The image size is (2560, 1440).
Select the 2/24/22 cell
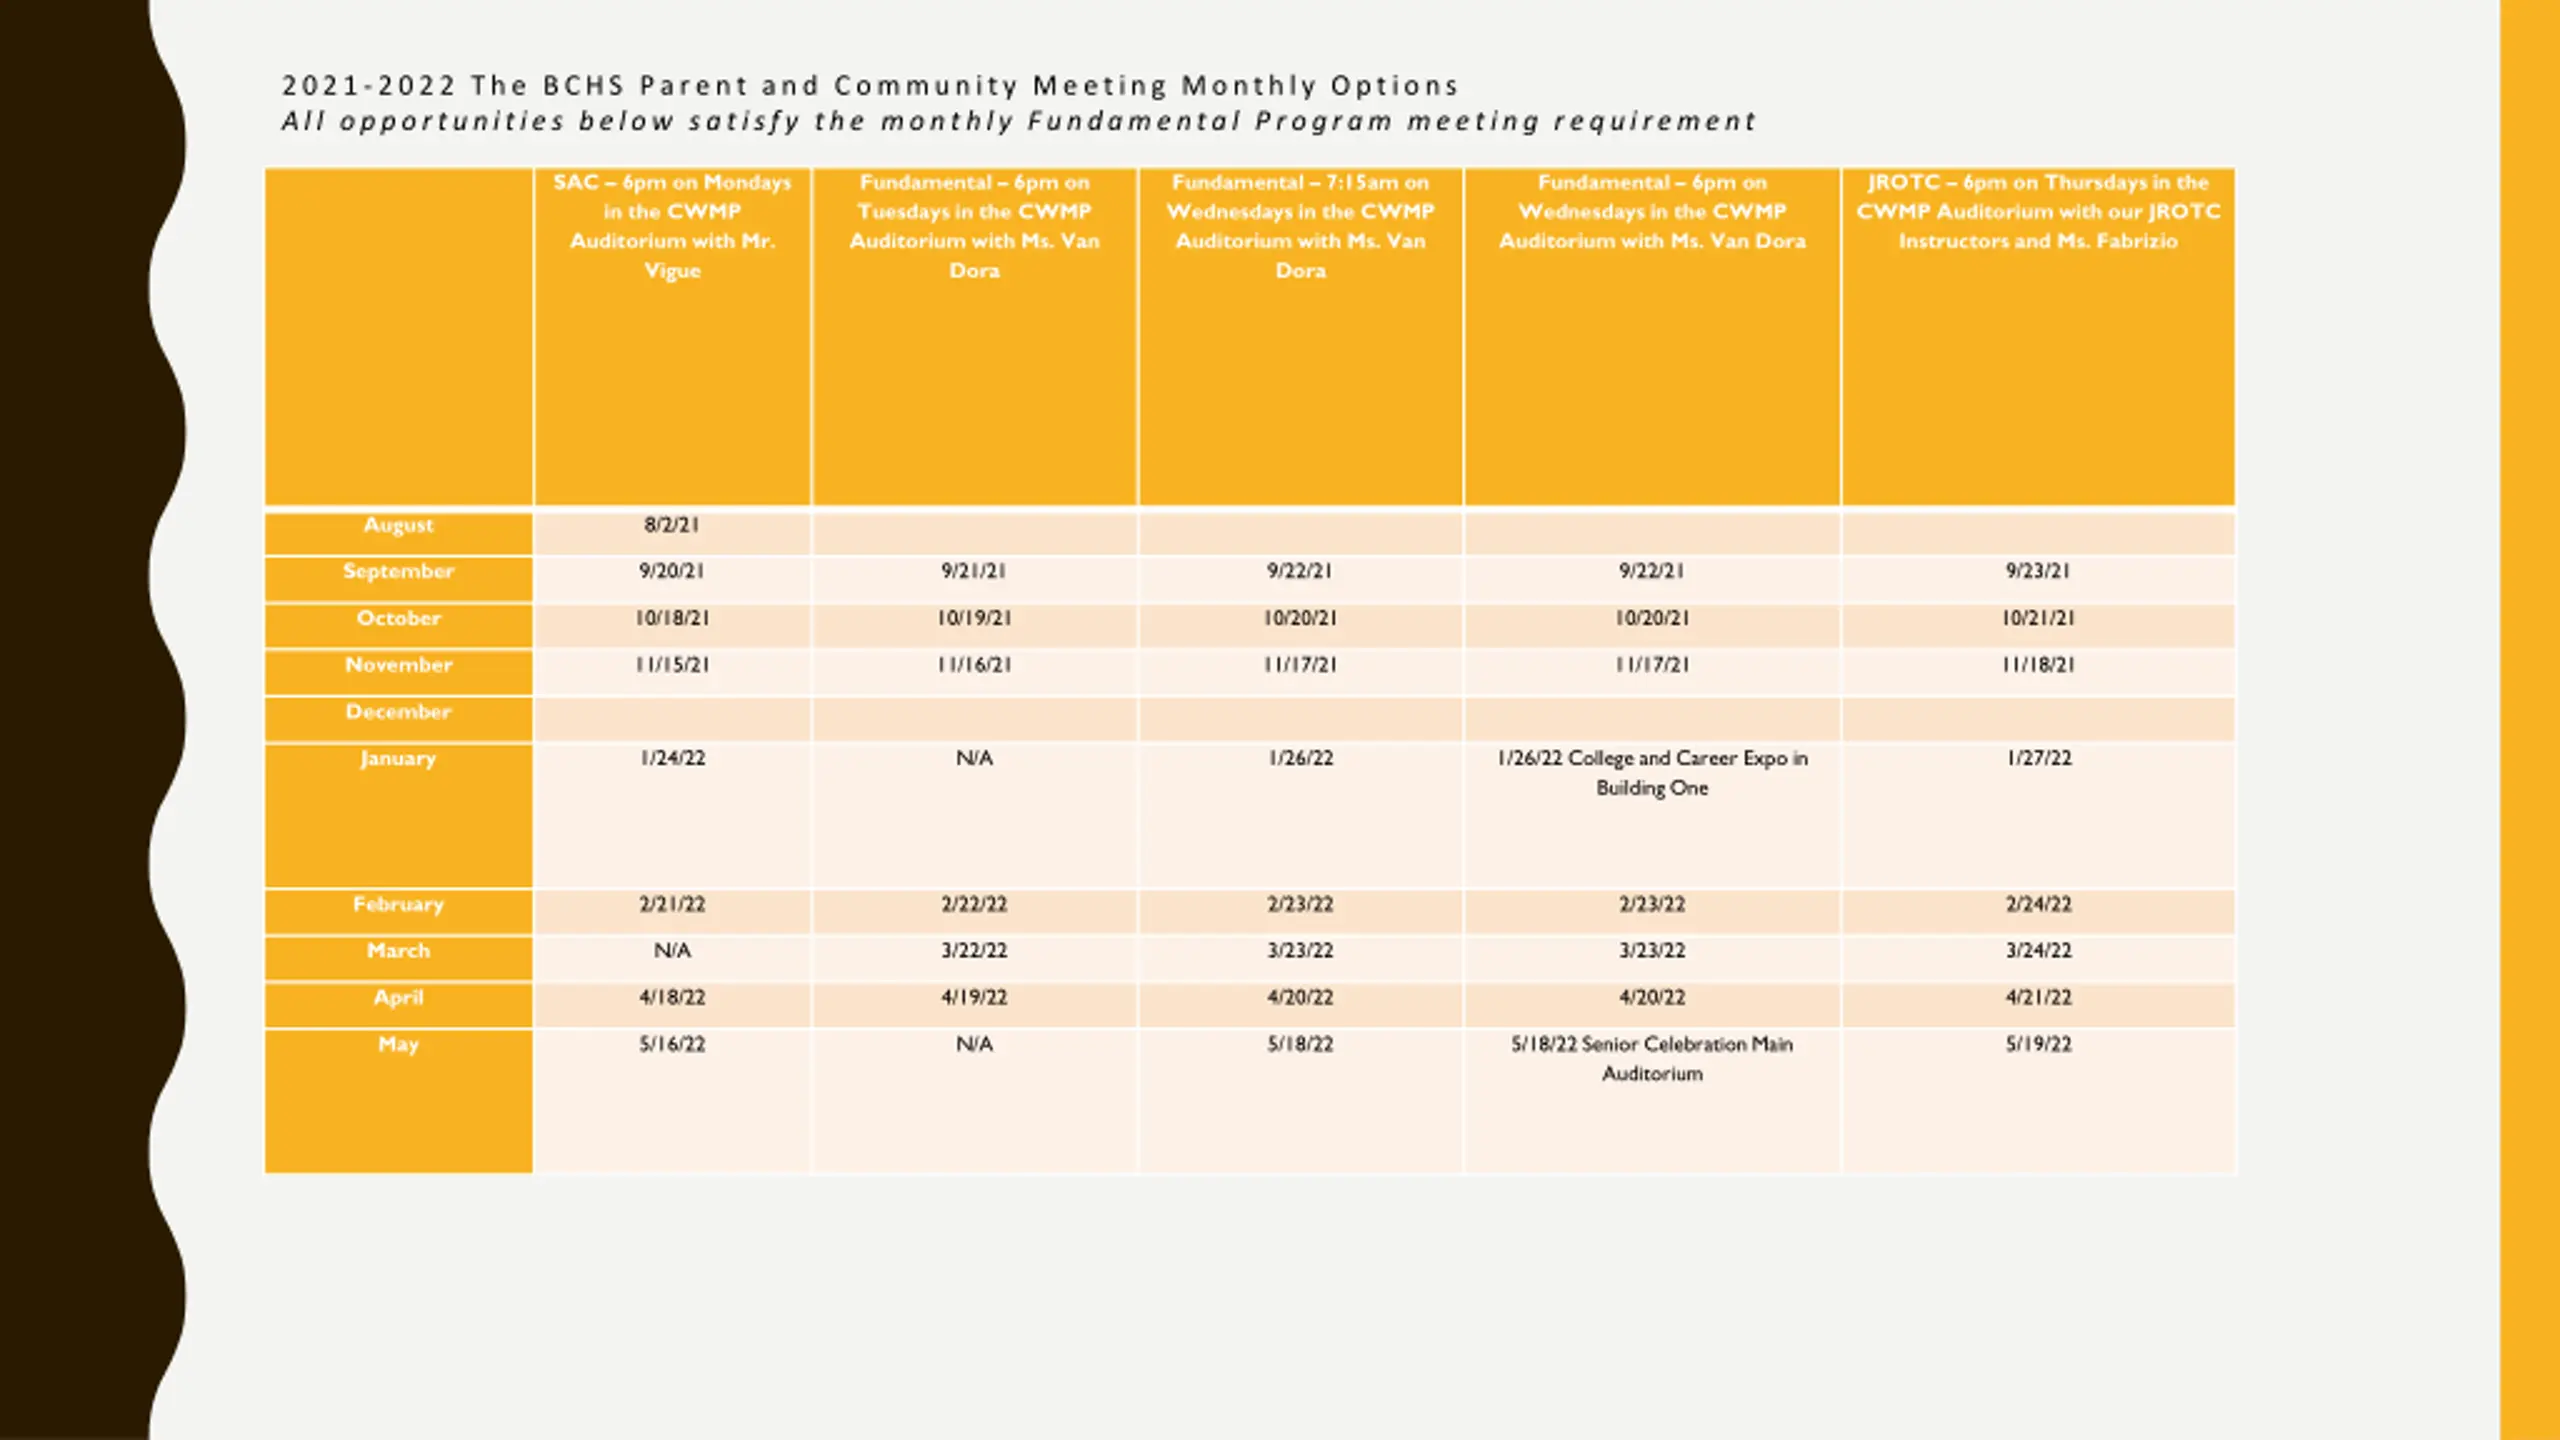tap(2038, 911)
